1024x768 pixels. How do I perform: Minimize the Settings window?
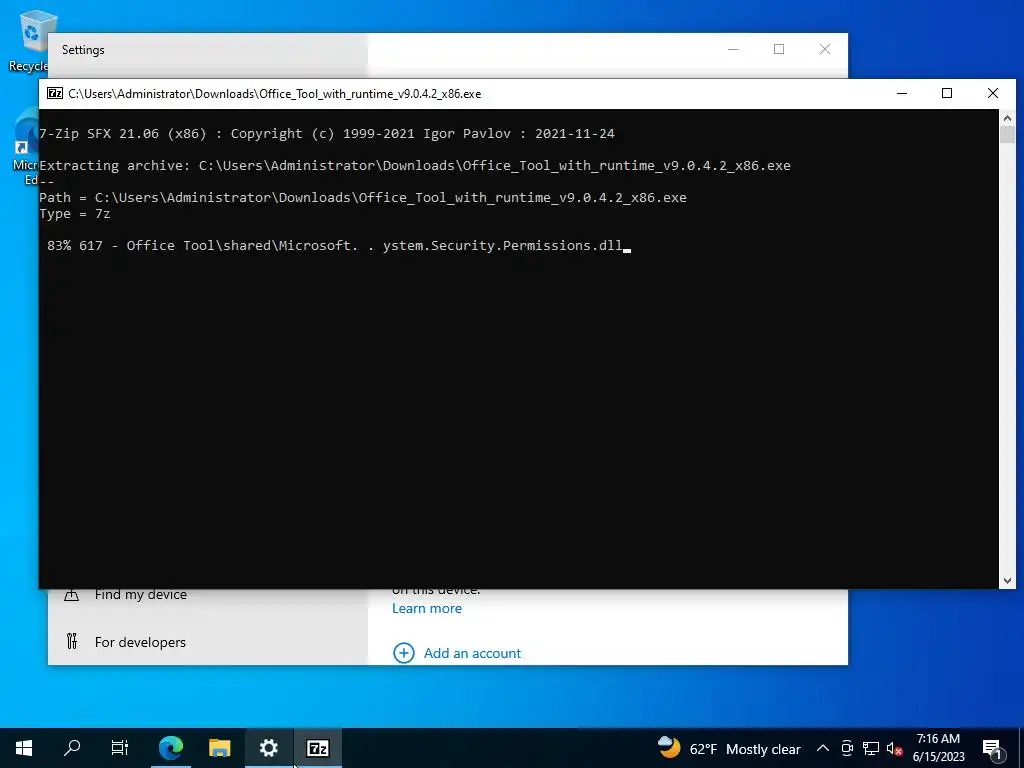point(733,50)
